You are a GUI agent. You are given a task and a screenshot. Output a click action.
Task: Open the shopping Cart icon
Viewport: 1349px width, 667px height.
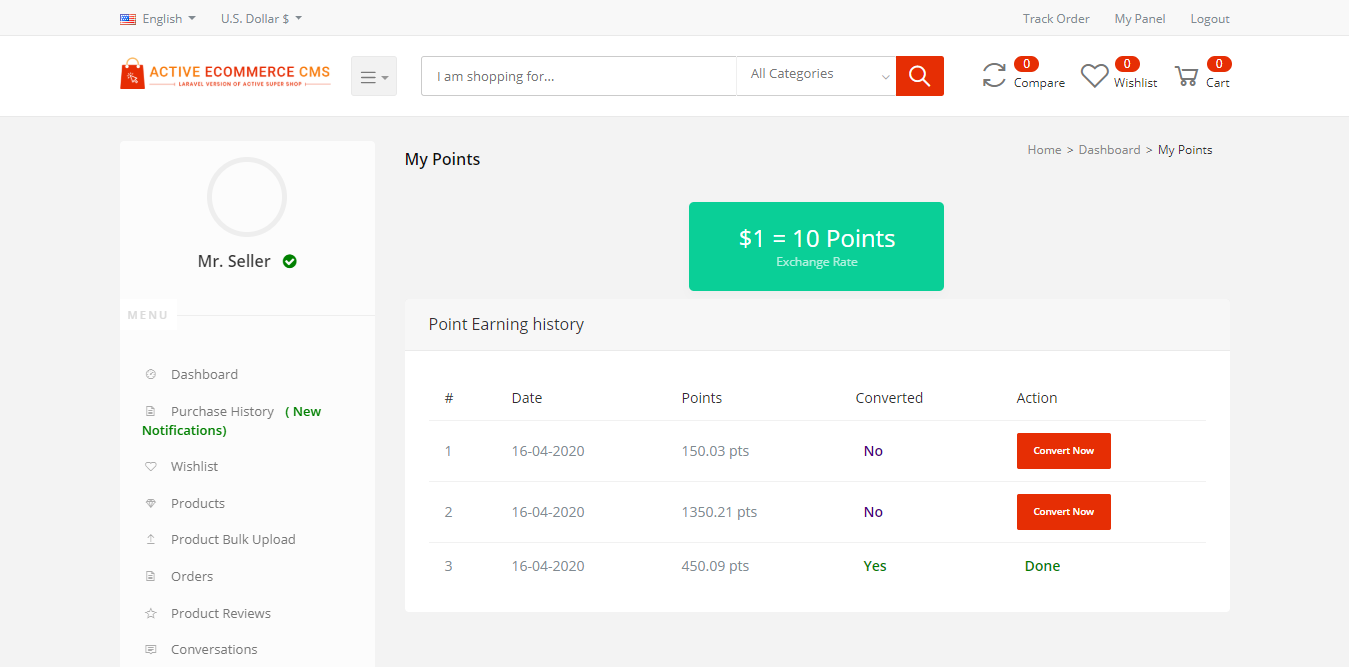[x=1186, y=76]
